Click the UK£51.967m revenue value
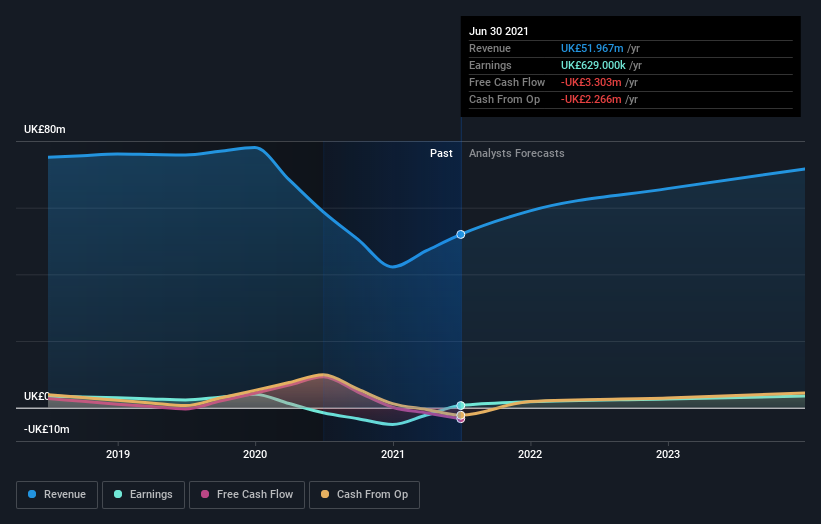821x524 pixels. [x=592, y=48]
